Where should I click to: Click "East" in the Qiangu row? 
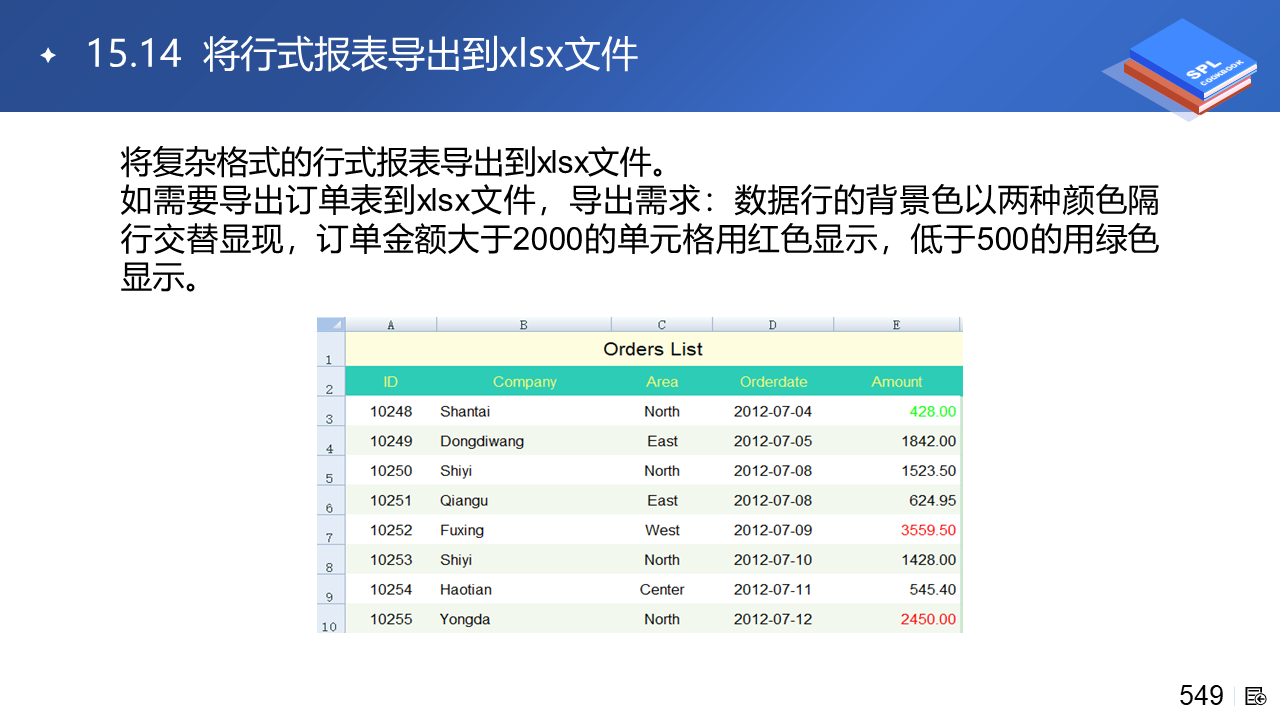pos(662,500)
